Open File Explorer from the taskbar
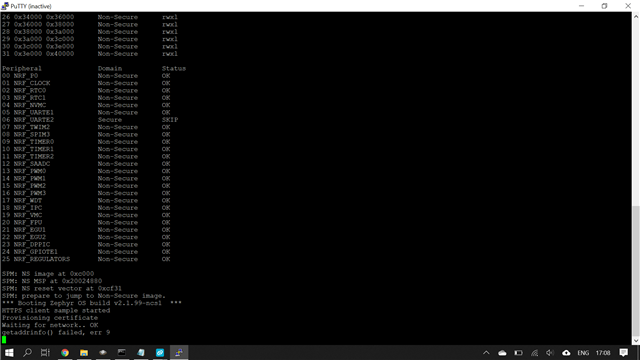 tap(84, 353)
